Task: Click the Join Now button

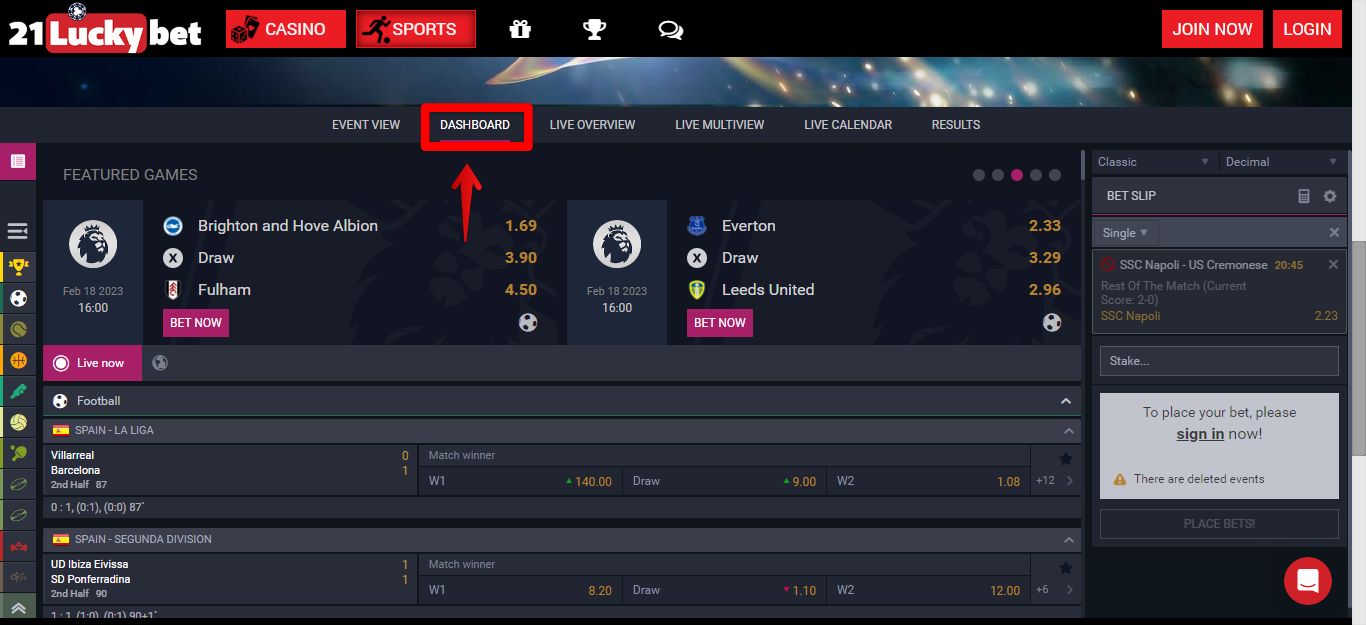Action: (x=1213, y=29)
